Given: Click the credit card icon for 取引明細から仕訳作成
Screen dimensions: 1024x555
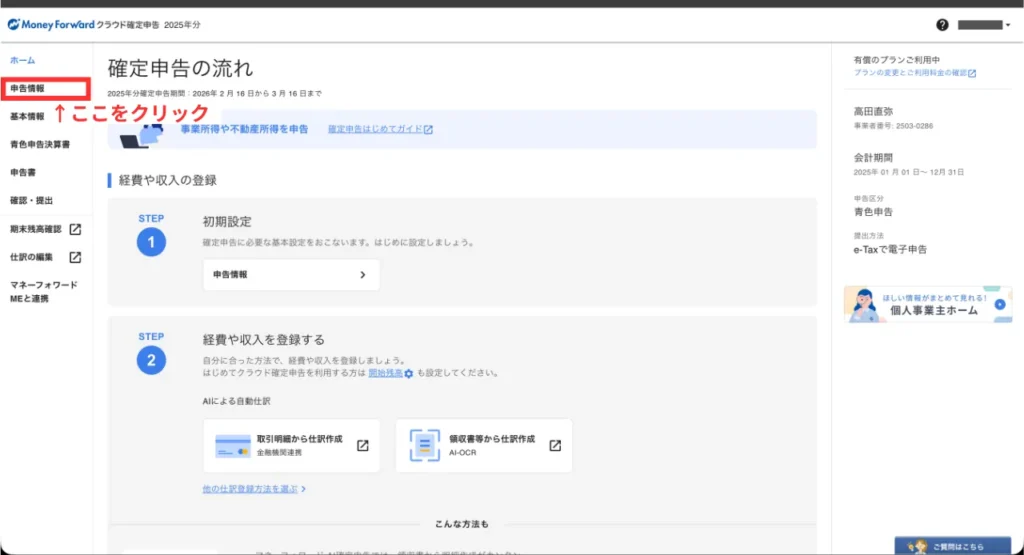Looking at the screenshot, I should [232, 446].
